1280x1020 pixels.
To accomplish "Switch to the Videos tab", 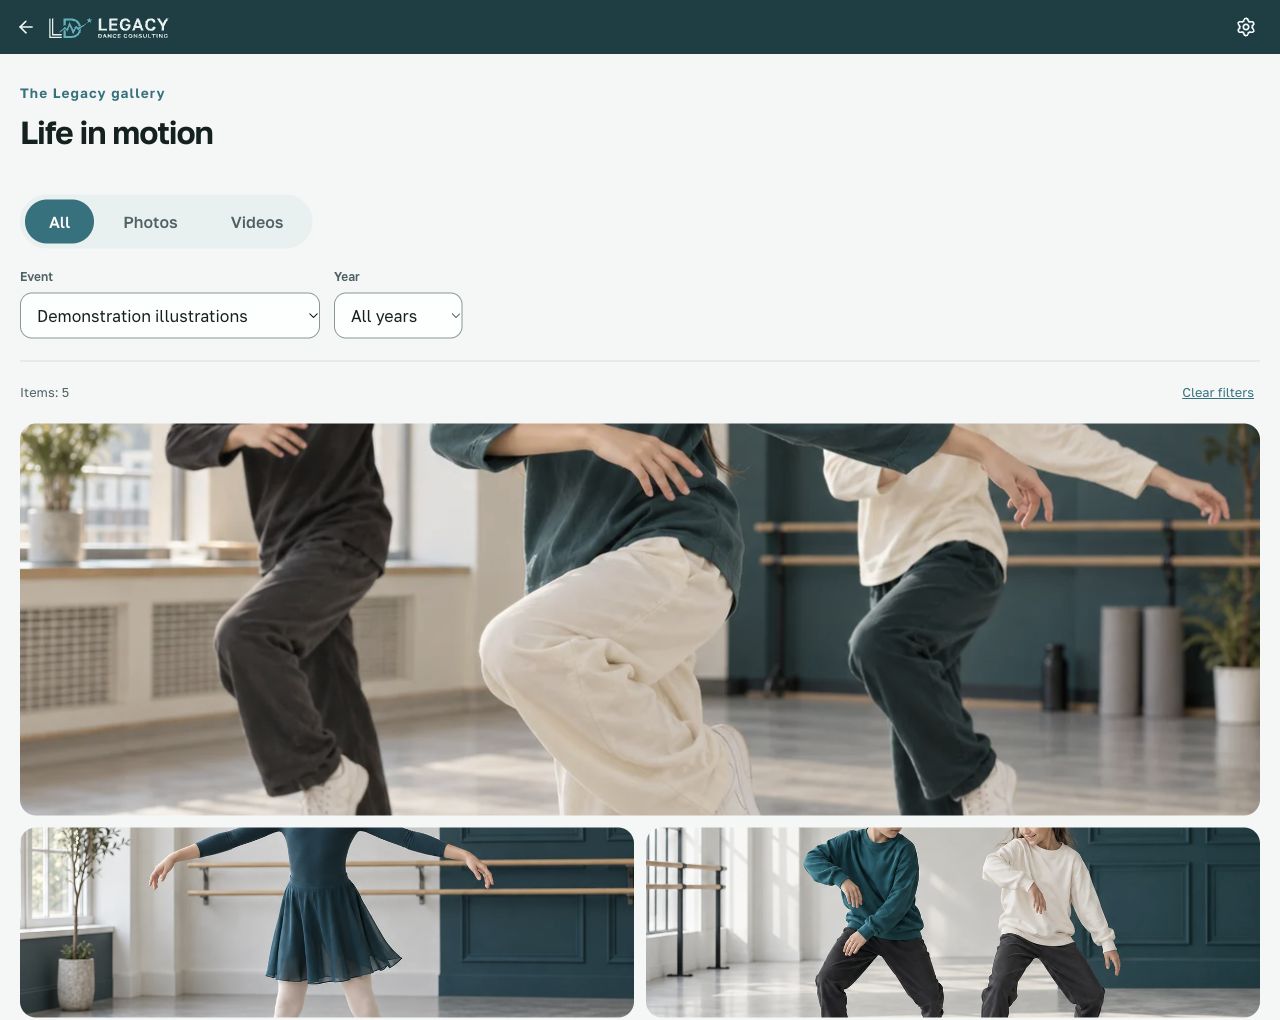I will coord(257,222).
